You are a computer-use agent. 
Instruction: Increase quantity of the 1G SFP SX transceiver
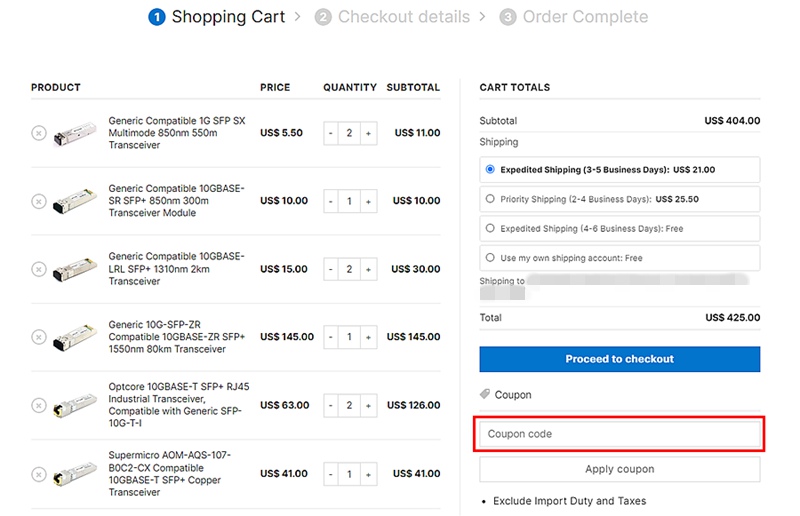point(368,133)
